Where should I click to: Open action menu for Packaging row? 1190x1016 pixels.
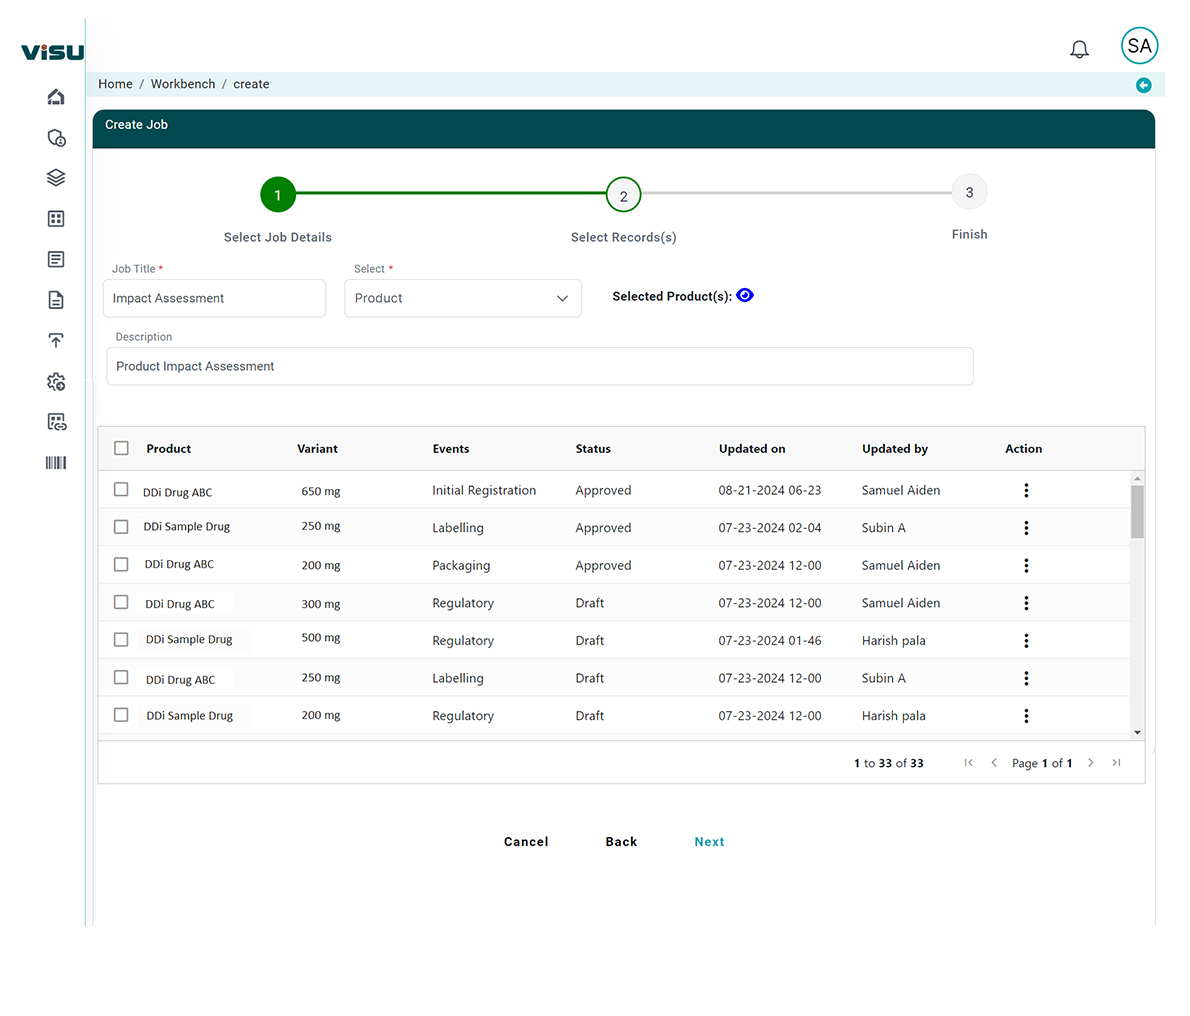pos(1026,565)
